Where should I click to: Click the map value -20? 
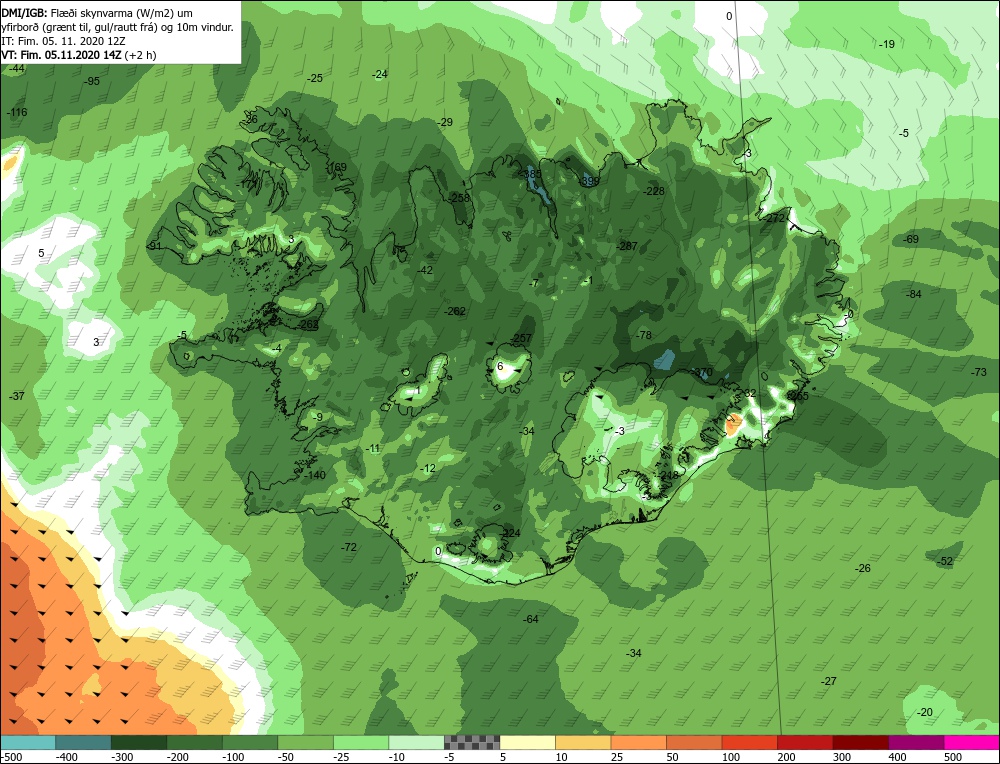pyautogui.click(x=924, y=712)
